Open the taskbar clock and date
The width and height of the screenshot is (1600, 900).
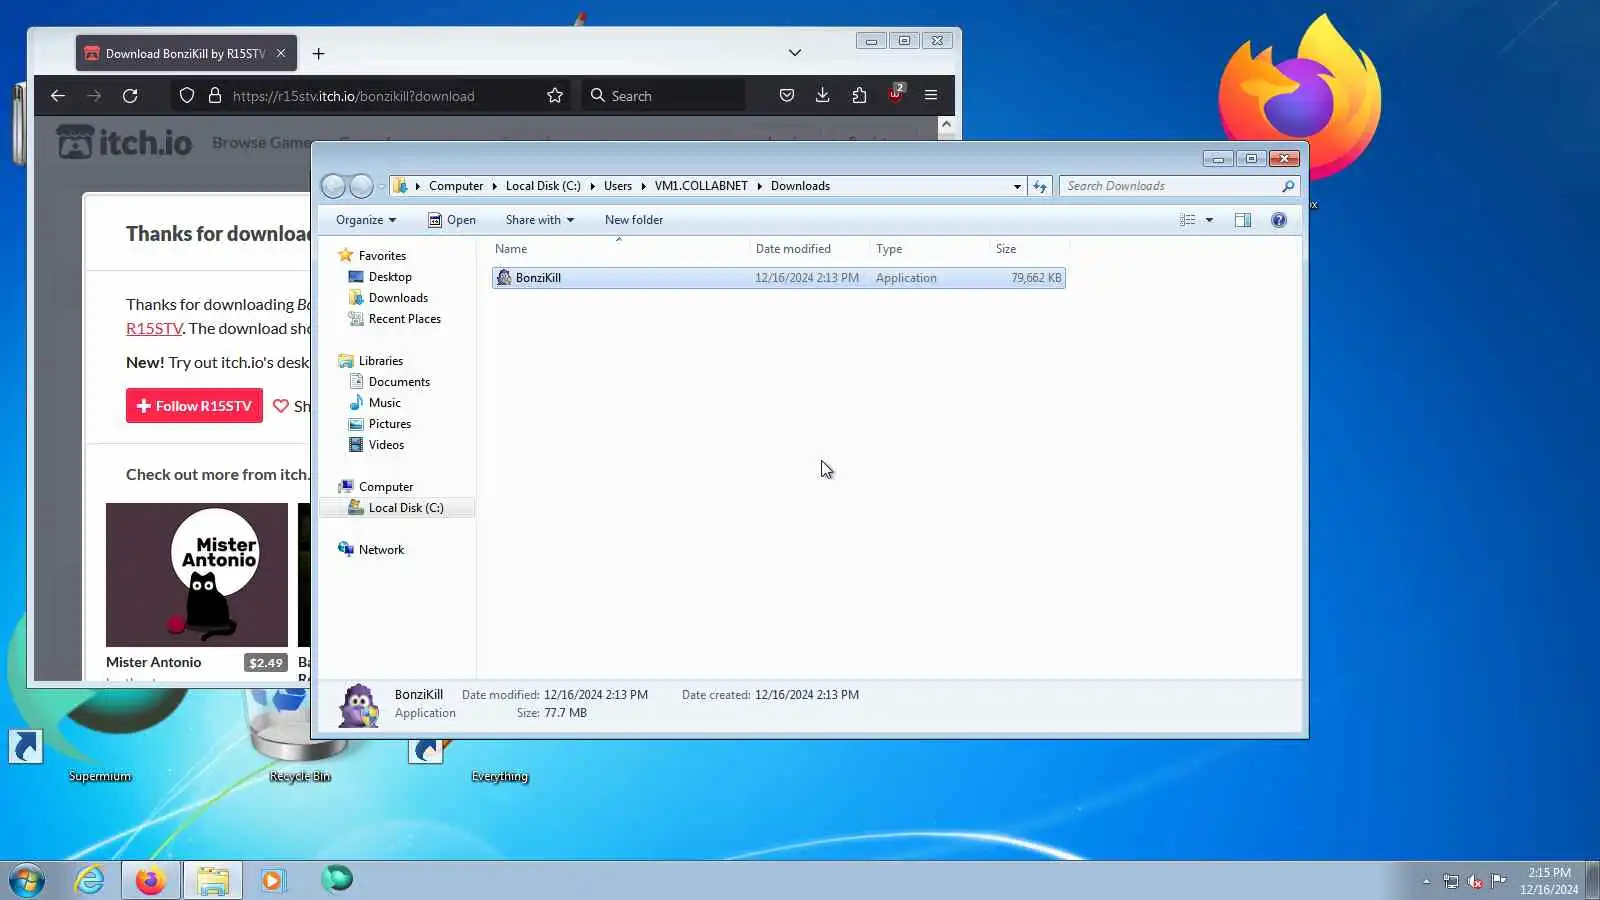tap(1549, 881)
